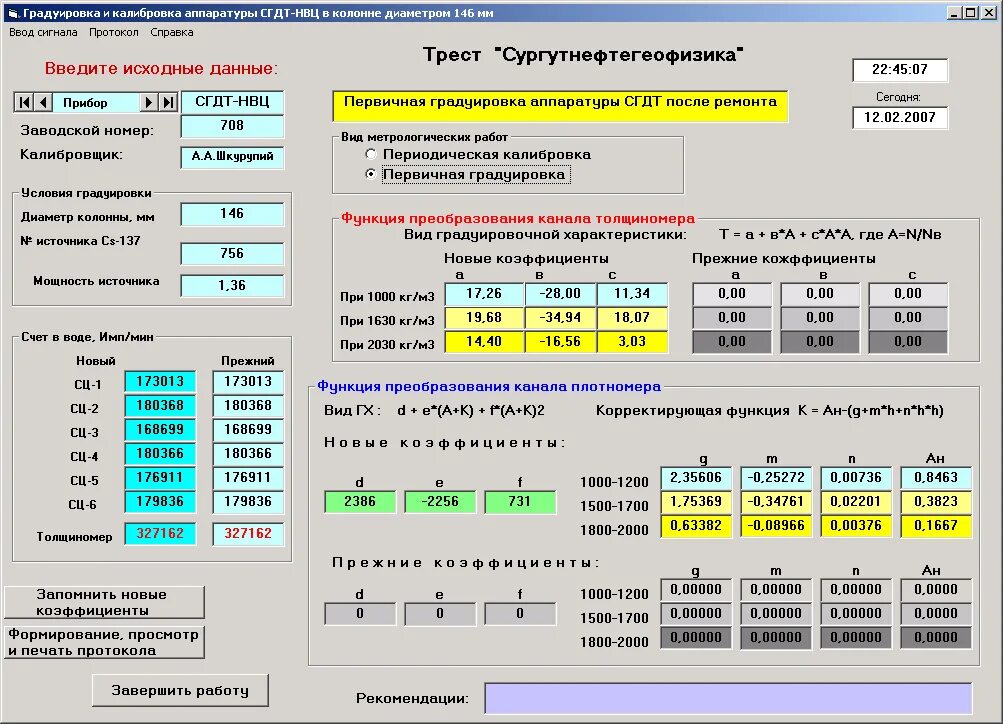Go to previous record in Прибор navigator
The height and width of the screenshot is (724, 1003).
pyautogui.click(x=43, y=102)
